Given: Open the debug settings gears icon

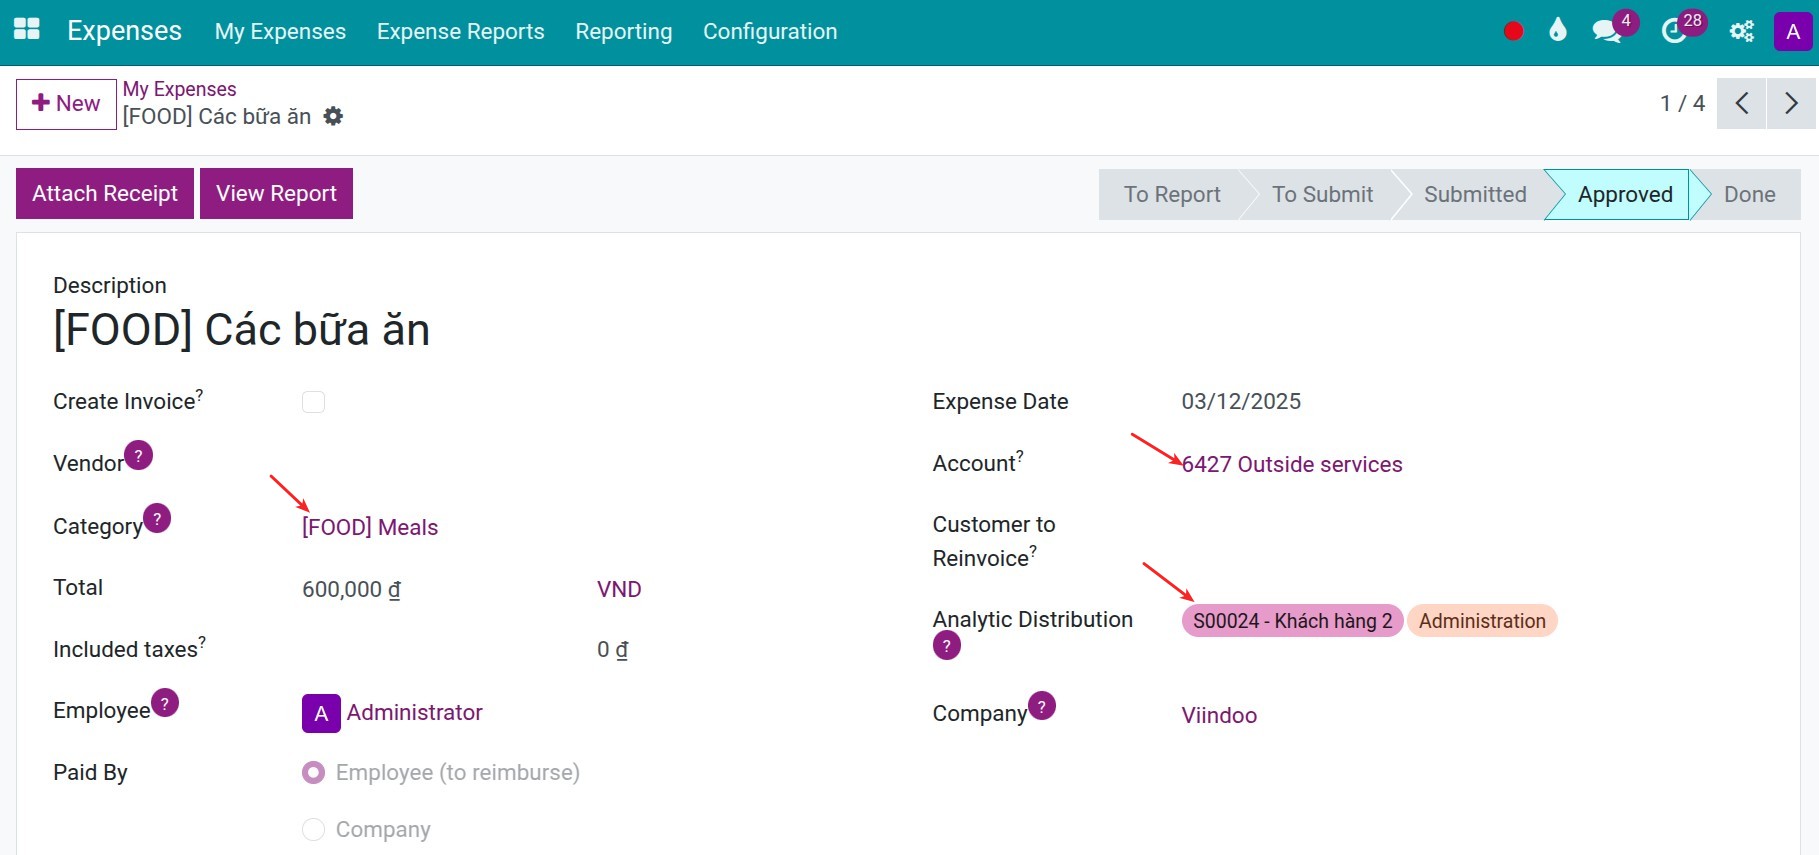Looking at the screenshot, I should [x=1741, y=32].
